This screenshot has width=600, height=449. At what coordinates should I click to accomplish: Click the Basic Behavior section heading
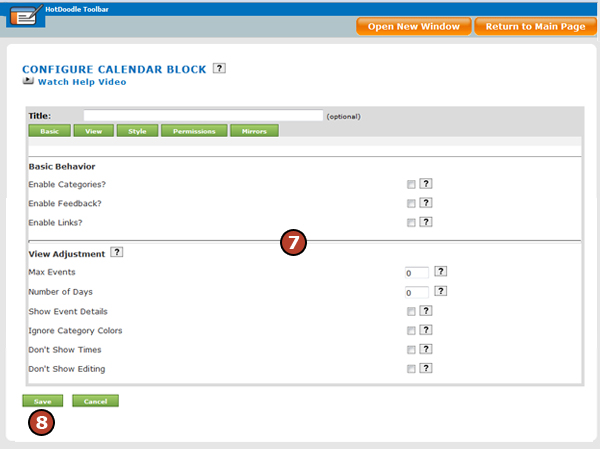click(x=62, y=167)
